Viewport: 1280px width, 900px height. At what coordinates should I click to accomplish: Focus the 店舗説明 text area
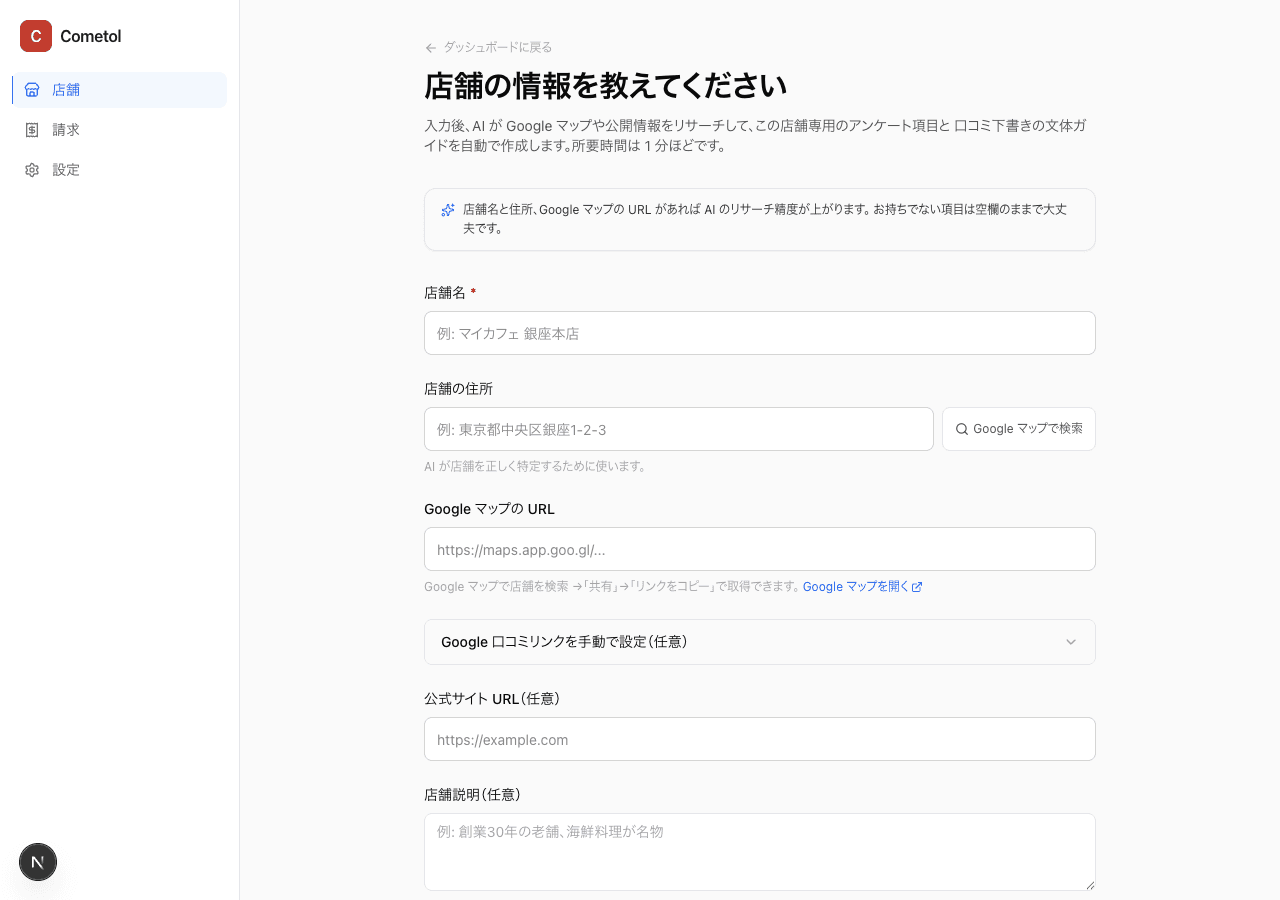[760, 852]
